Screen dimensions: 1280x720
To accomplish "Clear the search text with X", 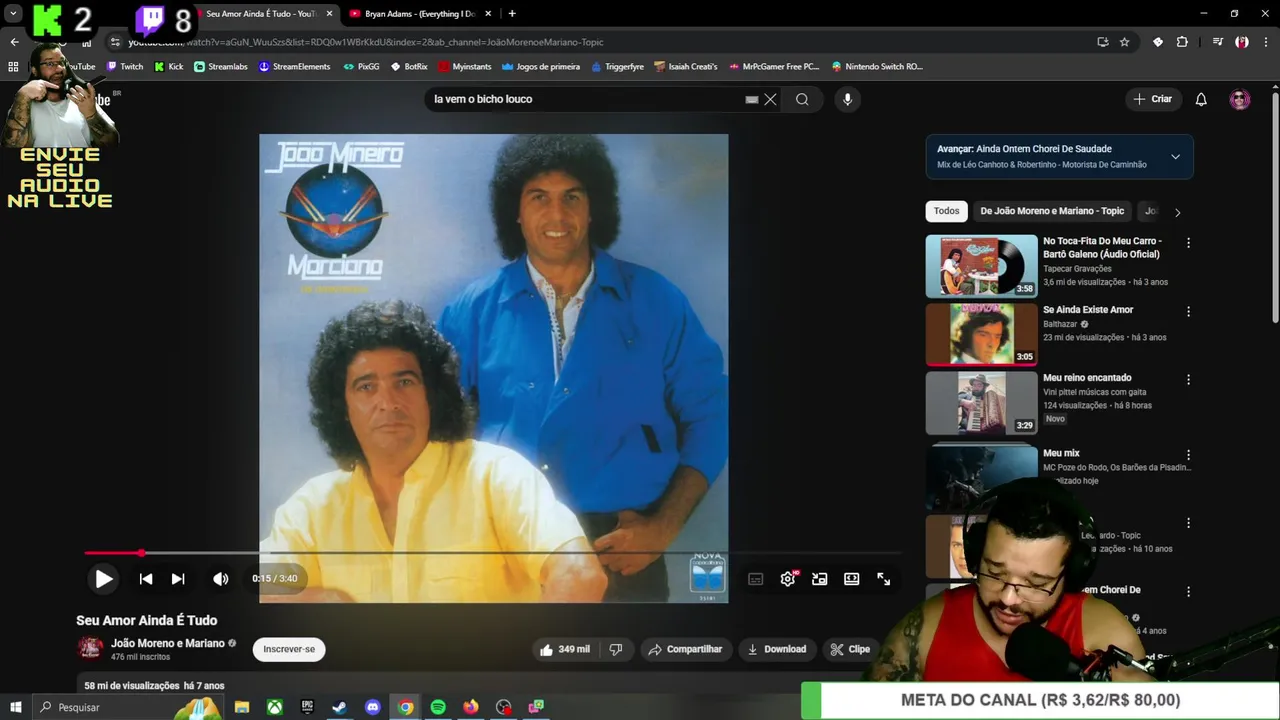I will pyautogui.click(x=770, y=99).
